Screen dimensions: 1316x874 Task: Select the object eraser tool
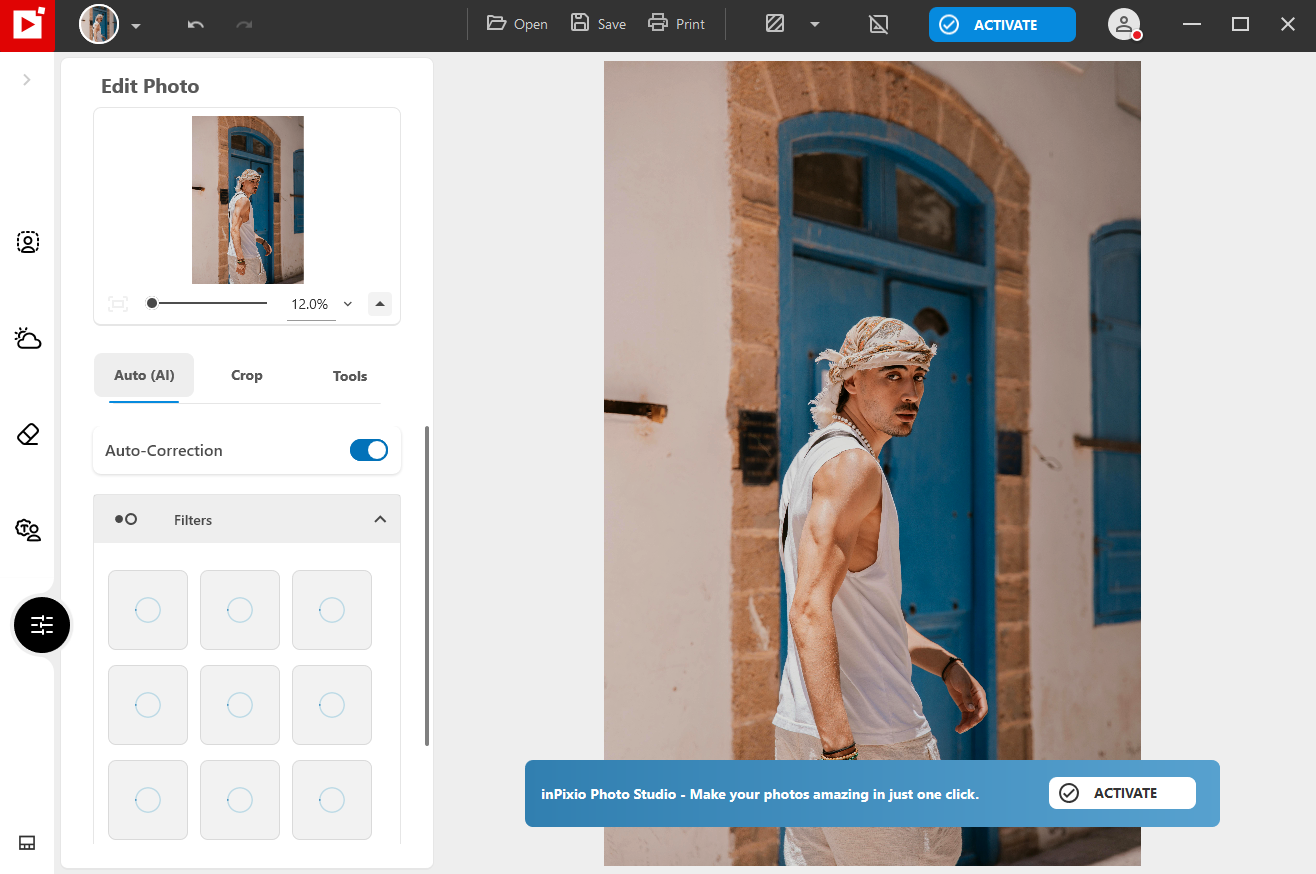pyautogui.click(x=27, y=434)
